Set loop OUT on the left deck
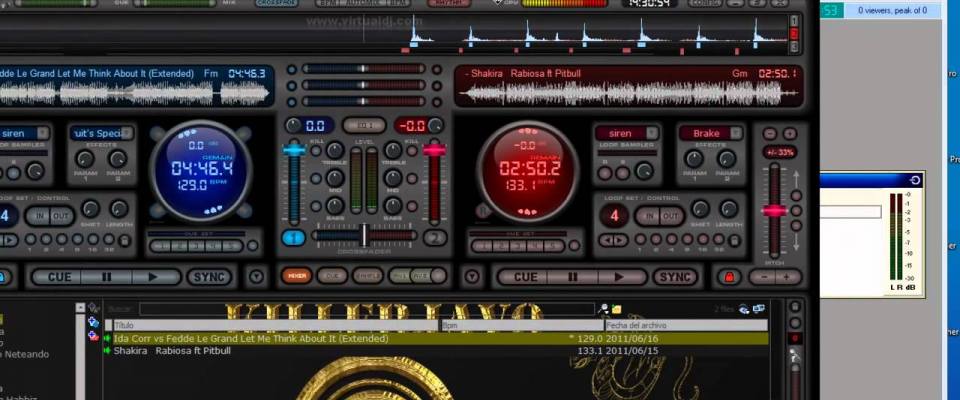Viewport: 960px width, 400px height. pos(61,216)
